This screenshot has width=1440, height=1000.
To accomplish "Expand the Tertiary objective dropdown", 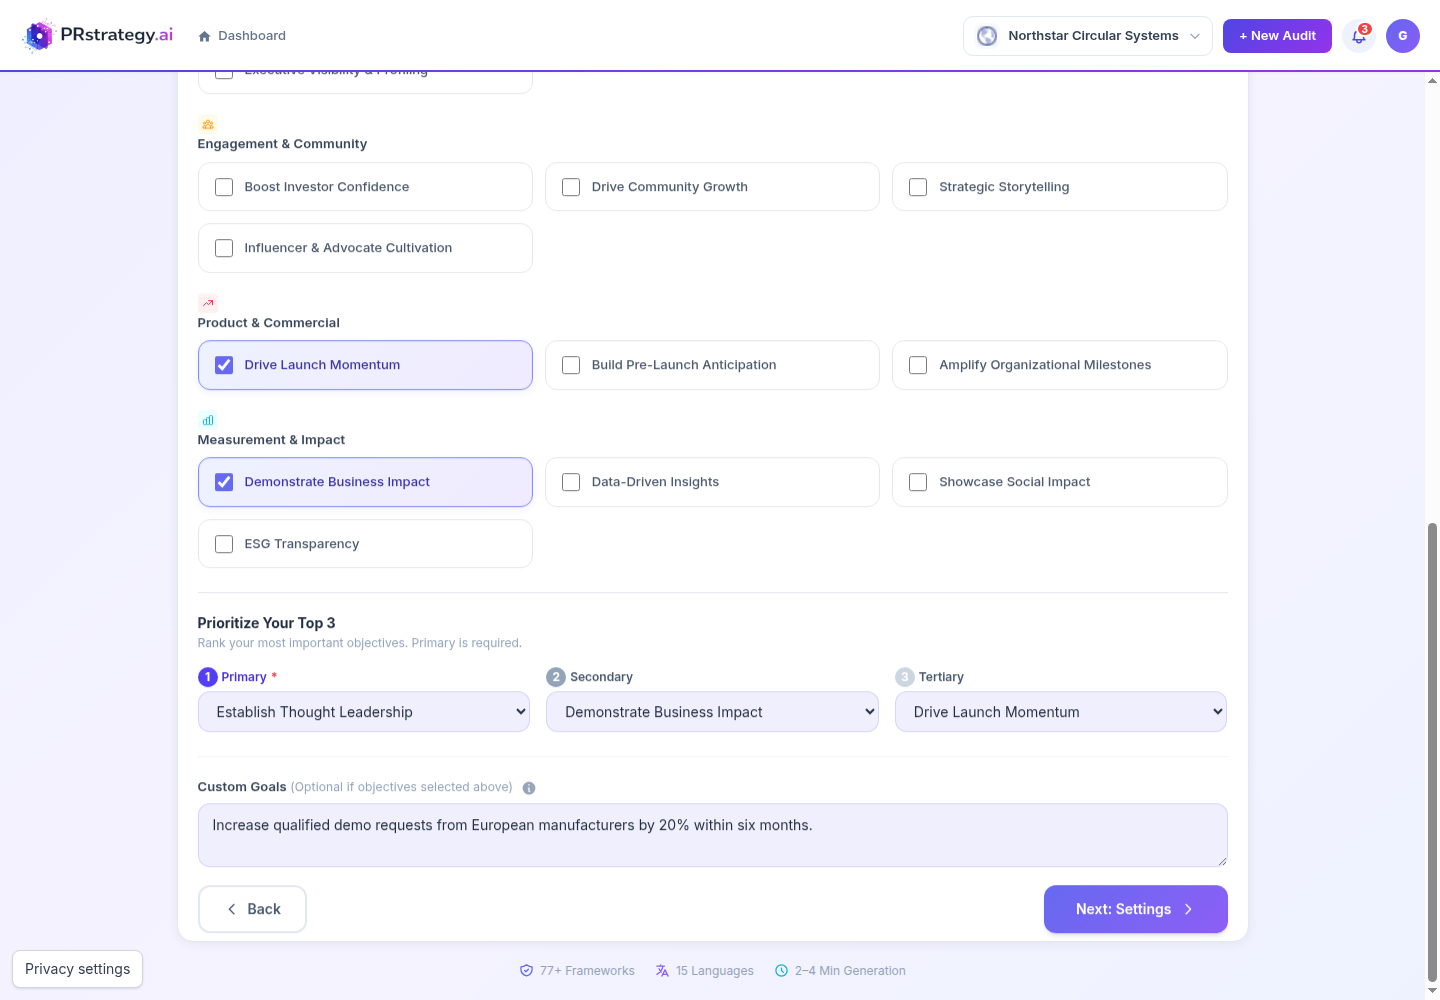I will (x=1061, y=712).
